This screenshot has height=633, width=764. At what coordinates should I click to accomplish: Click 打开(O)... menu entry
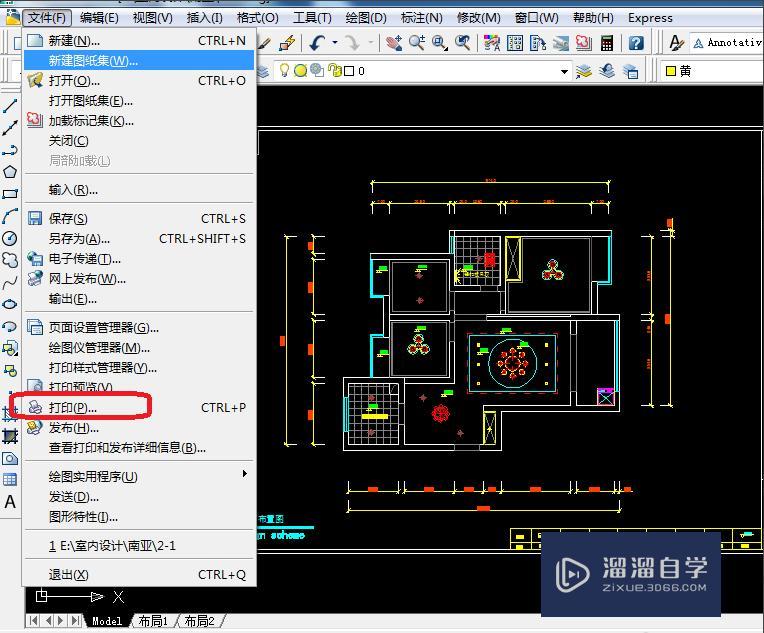[x=139, y=80]
